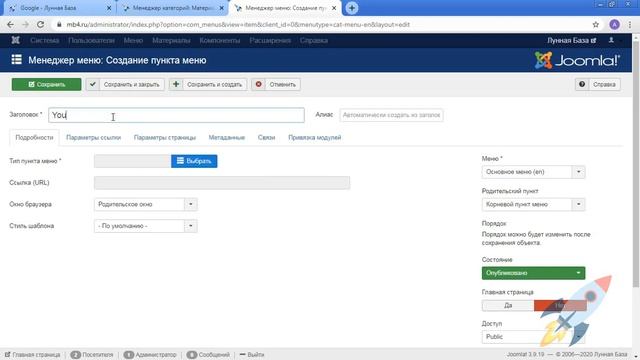Screen dimensions: 640x360
Task: Bookmark this page with the star icon
Action: point(596,24)
